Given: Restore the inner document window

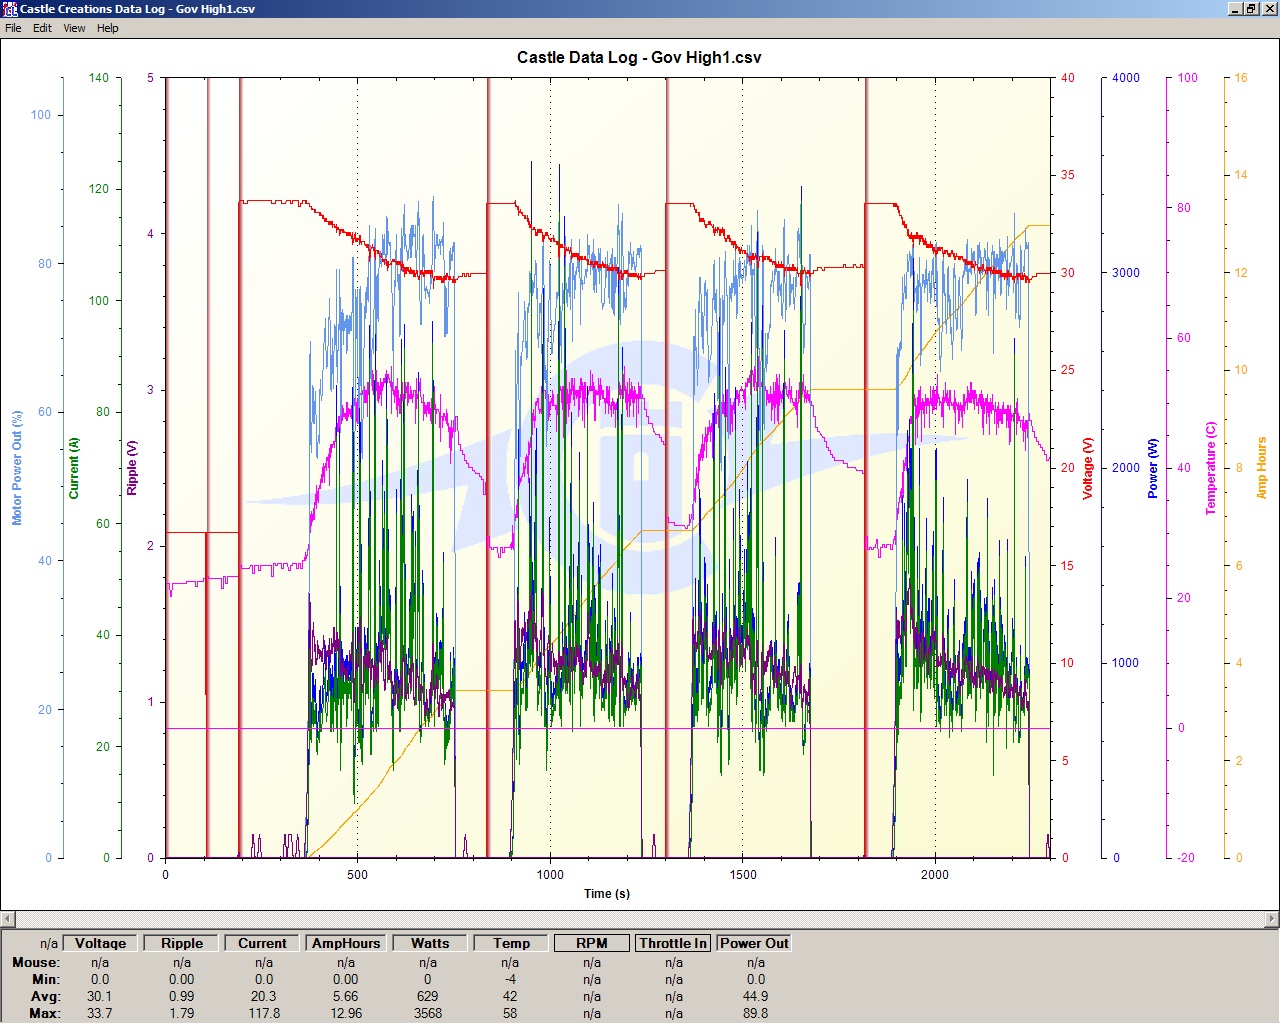Looking at the screenshot, I should point(1251,9).
